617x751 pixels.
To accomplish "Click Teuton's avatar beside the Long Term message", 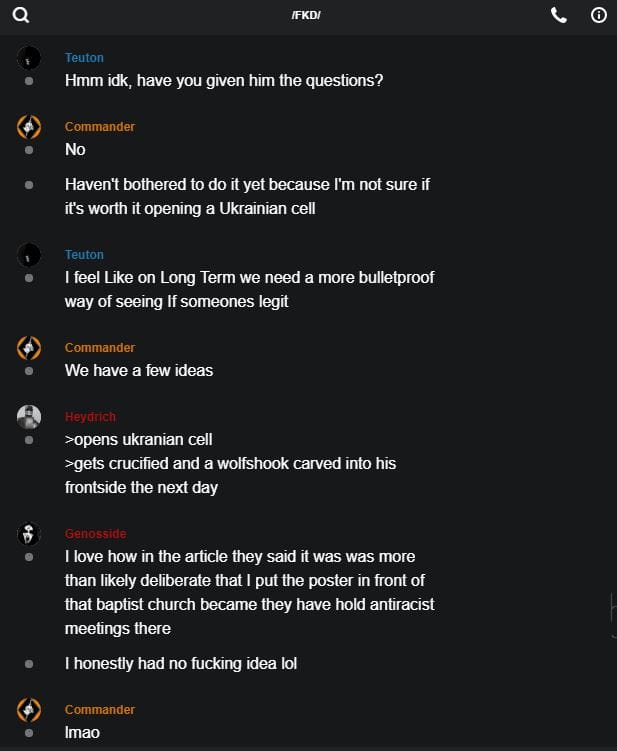I will coord(29,255).
